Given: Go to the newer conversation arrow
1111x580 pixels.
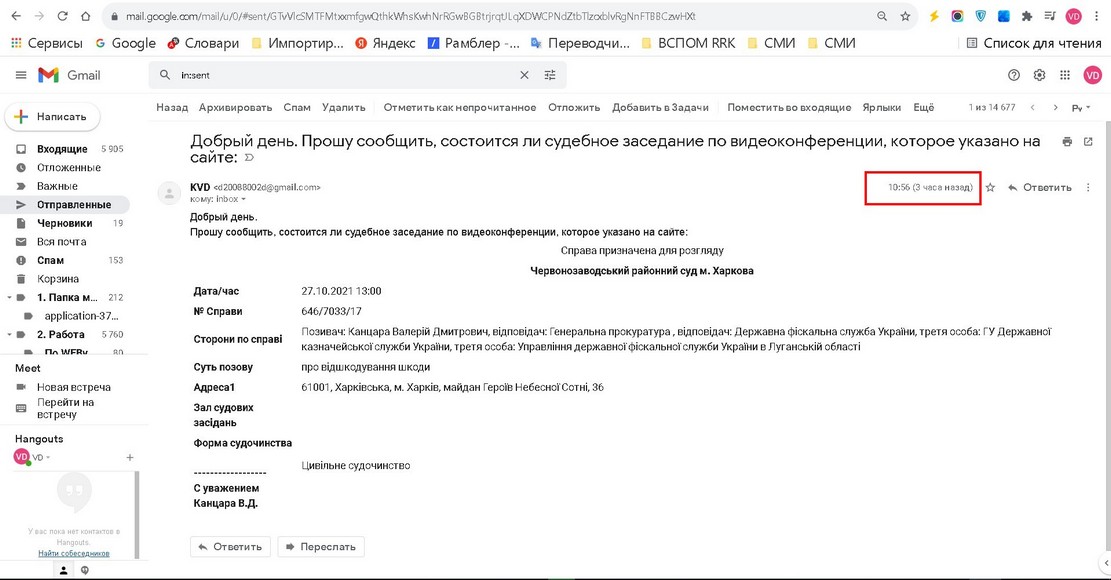Looking at the screenshot, I should [x=1032, y=108].
